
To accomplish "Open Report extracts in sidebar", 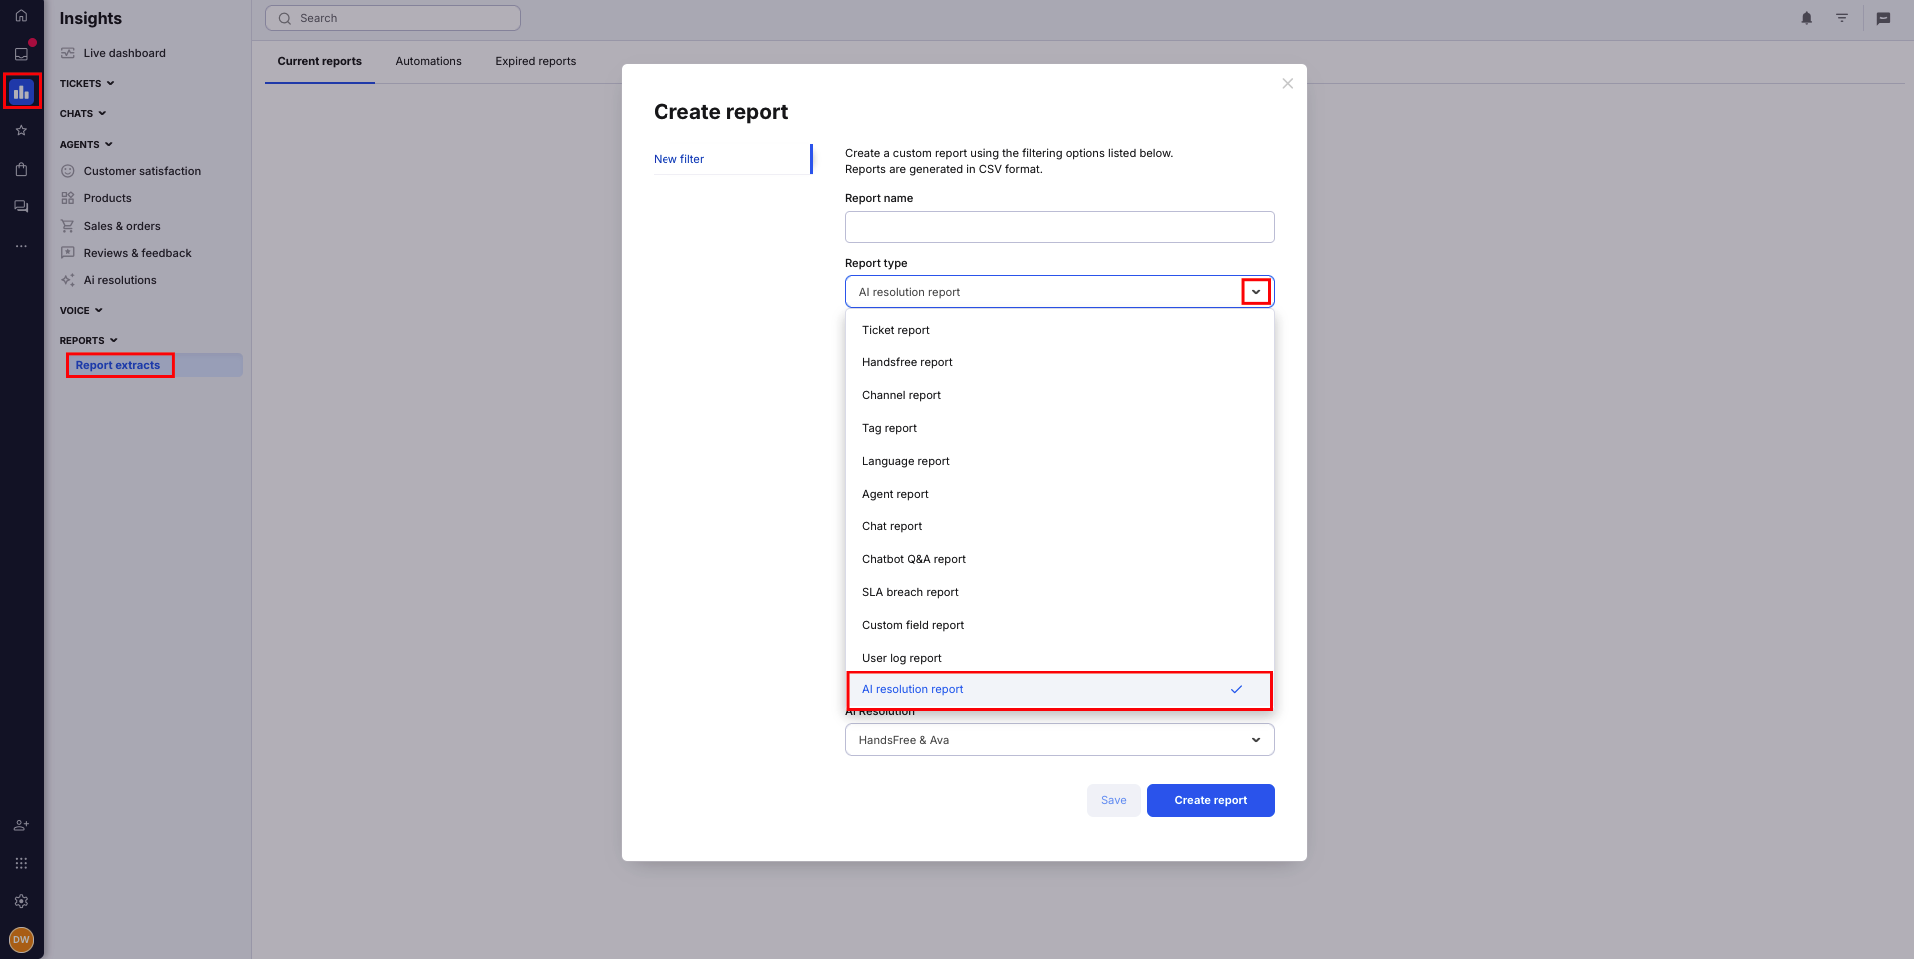I will (x=118, y=365).
